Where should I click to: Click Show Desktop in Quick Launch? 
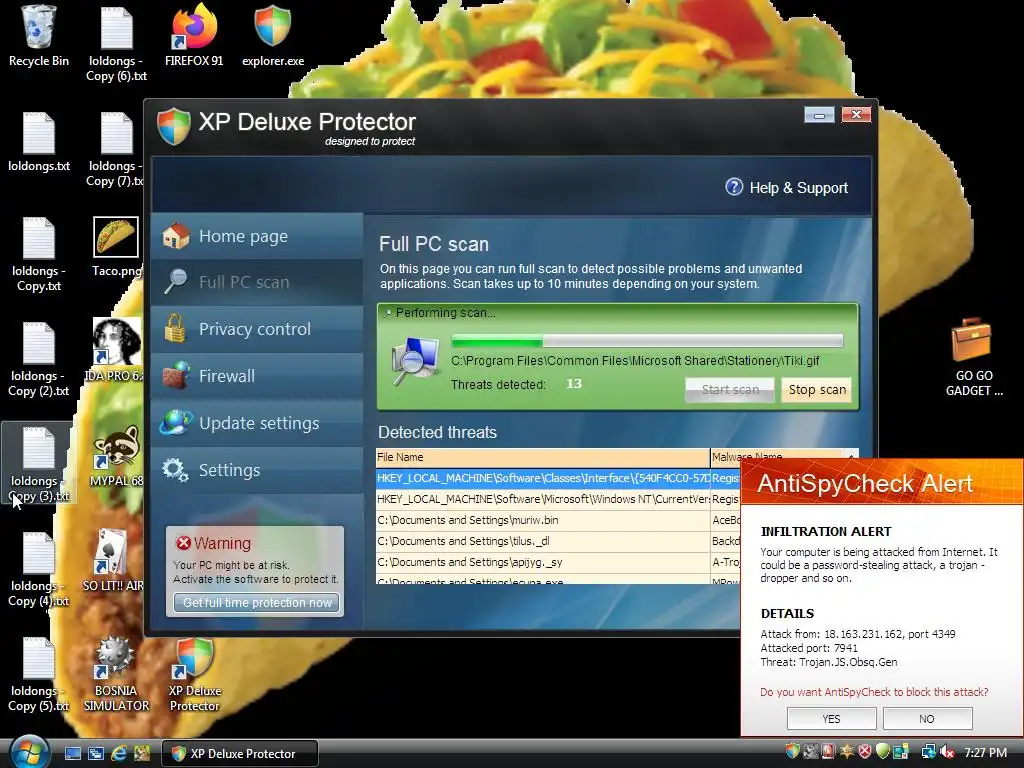pyautogui.click(x=72, y=754)
